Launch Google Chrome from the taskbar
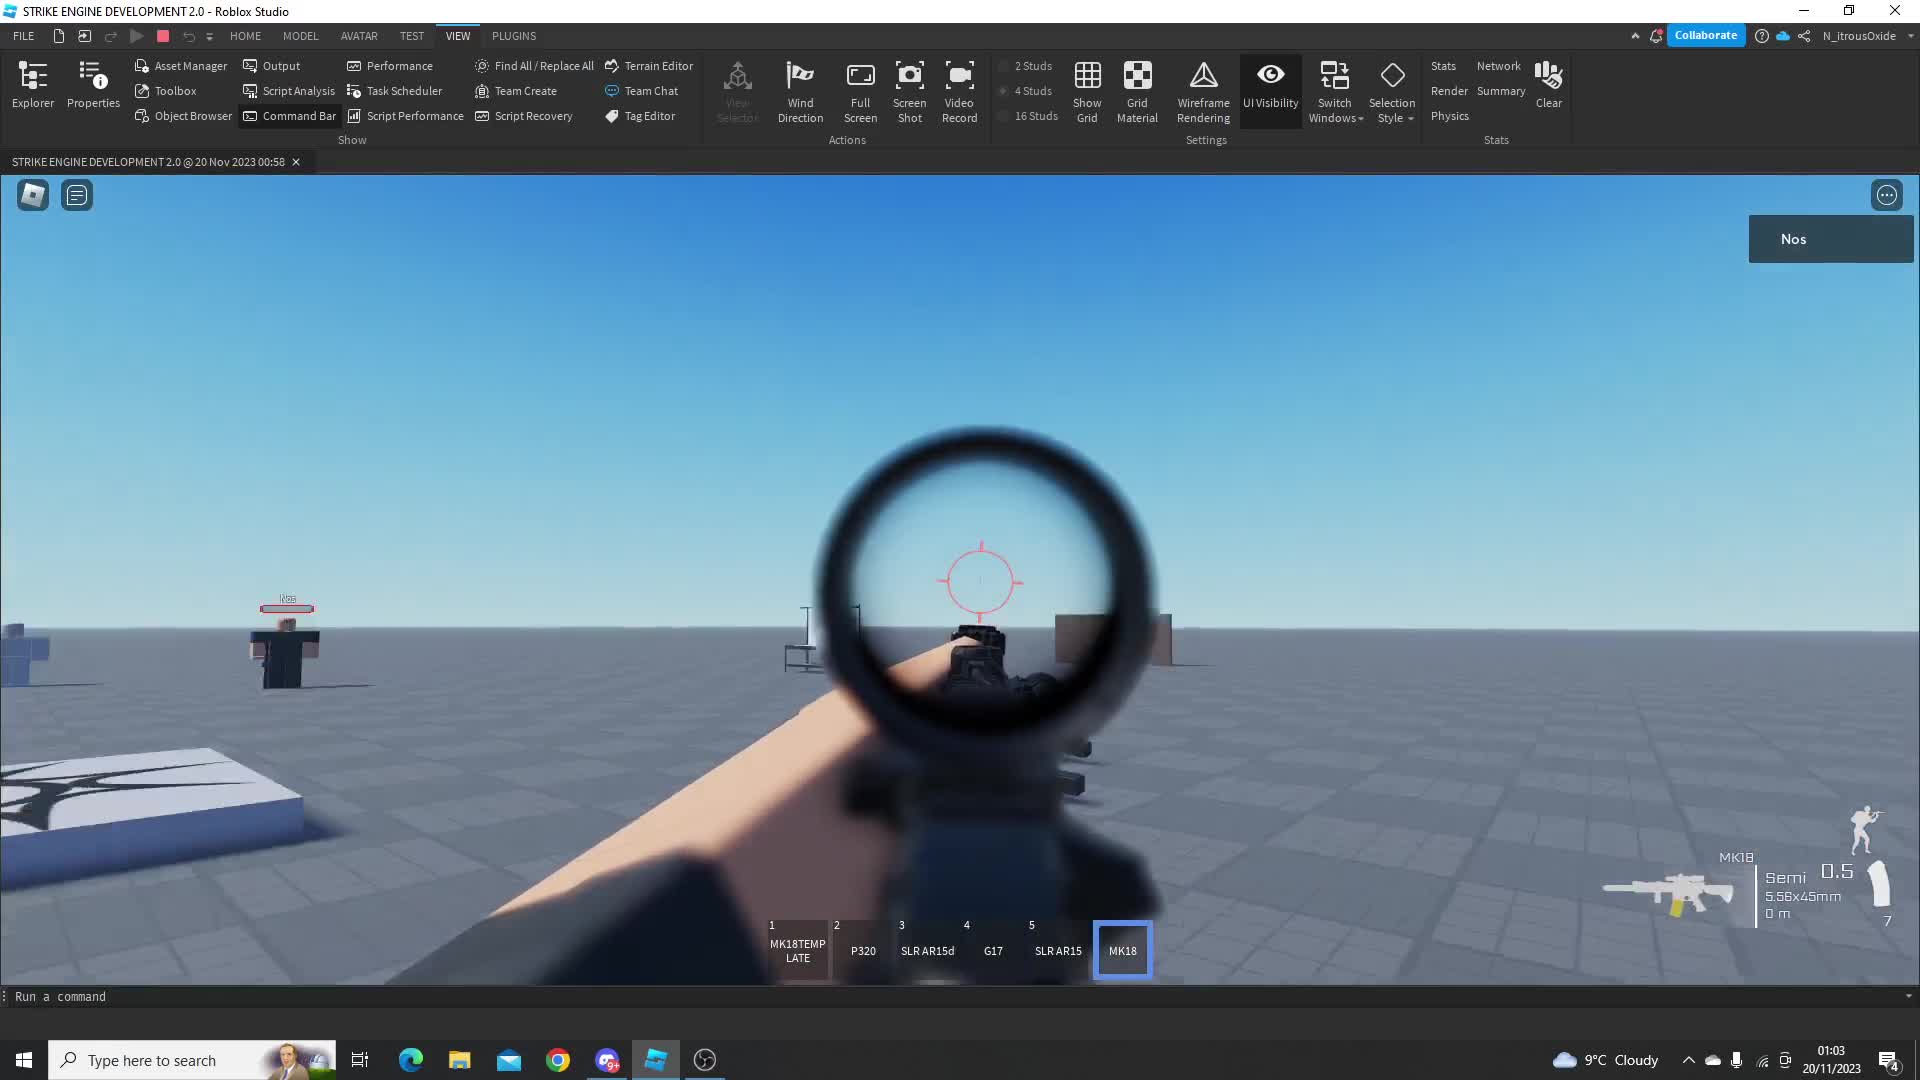 point(558,1060)
